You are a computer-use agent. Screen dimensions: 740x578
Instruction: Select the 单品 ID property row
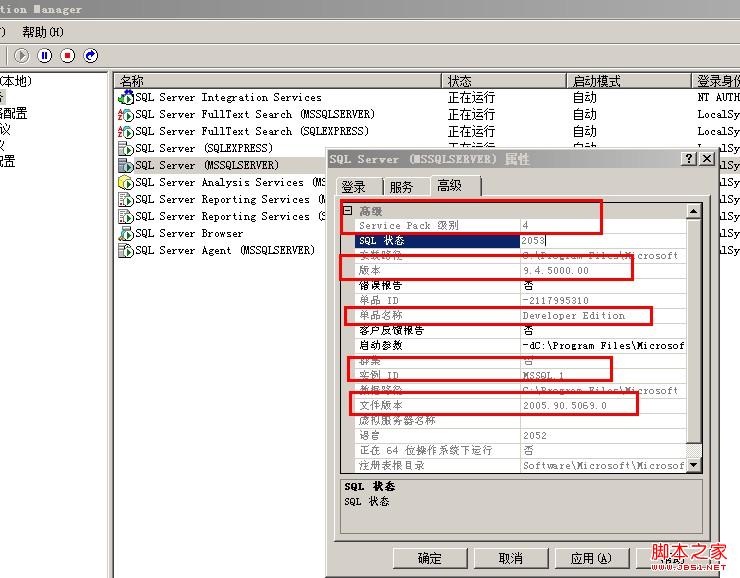[521, 301]
